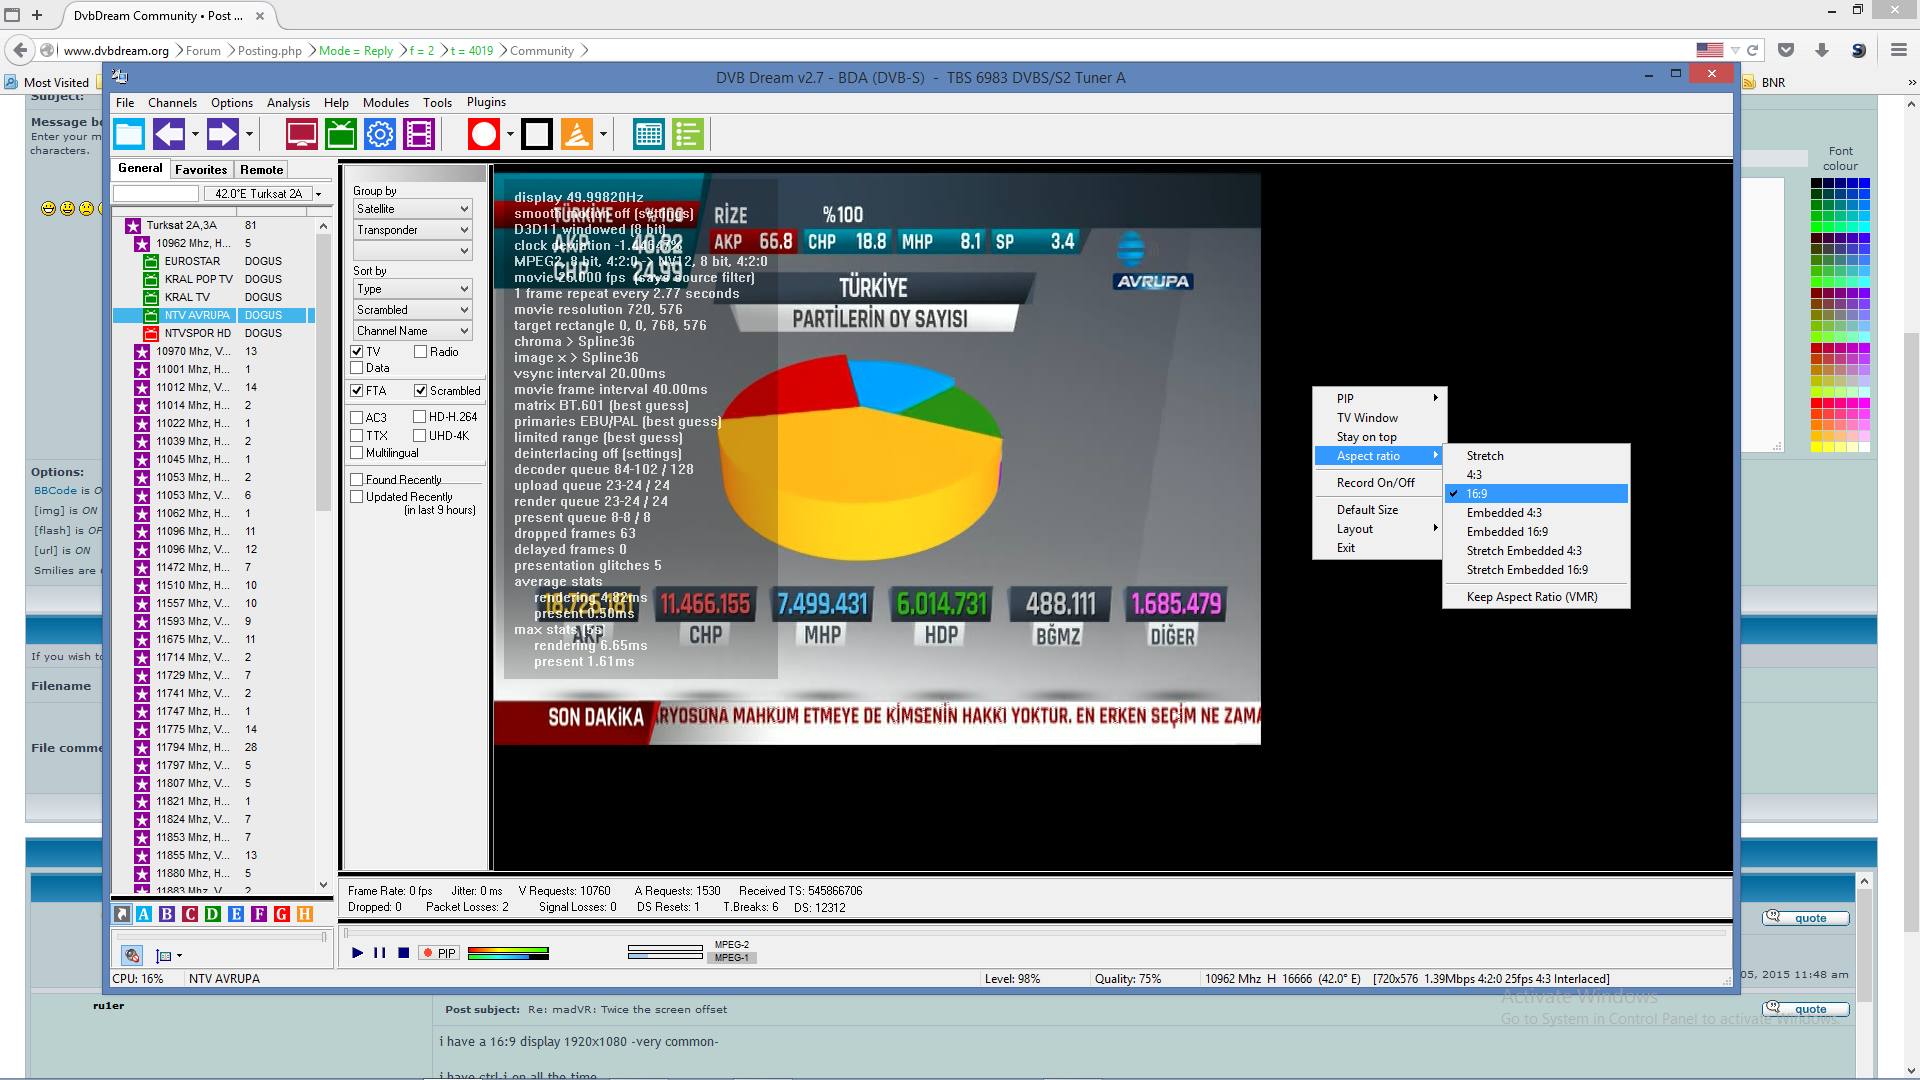Select favorites group G icon
The width and height of the screenshot is (1920, 1080).
pos(282,914)
